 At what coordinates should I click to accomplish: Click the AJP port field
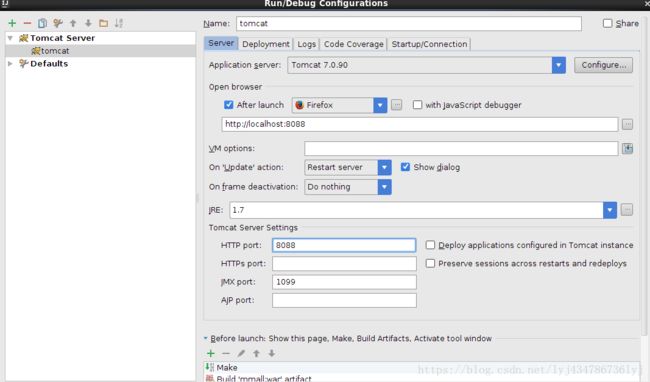(344, 300)
